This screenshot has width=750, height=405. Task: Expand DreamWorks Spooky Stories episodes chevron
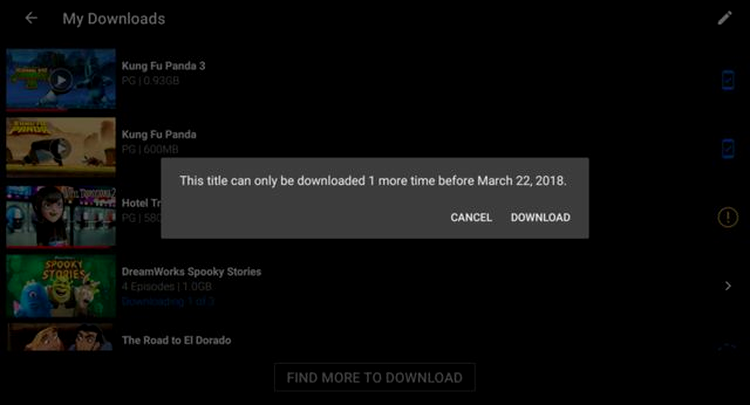(x=728, y=286)
